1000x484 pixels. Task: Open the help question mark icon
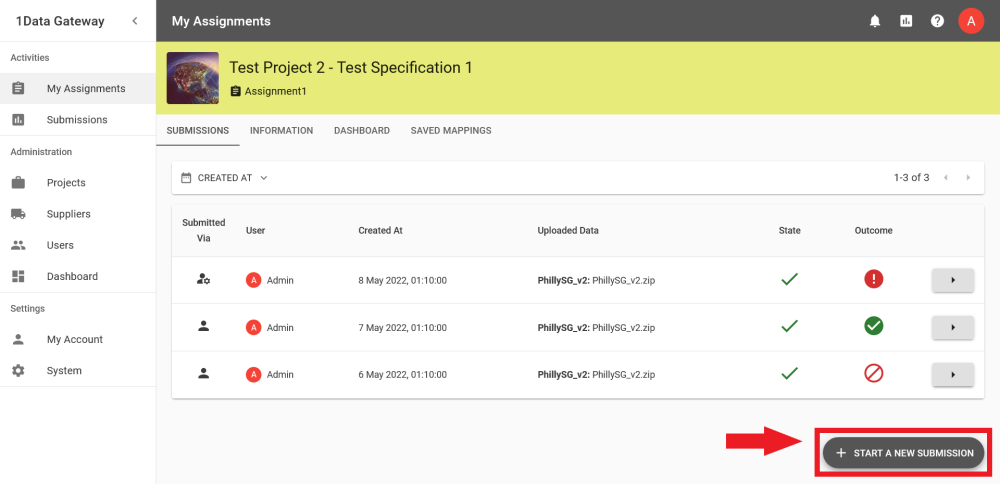pyautogui.click(x=937, y=21)
